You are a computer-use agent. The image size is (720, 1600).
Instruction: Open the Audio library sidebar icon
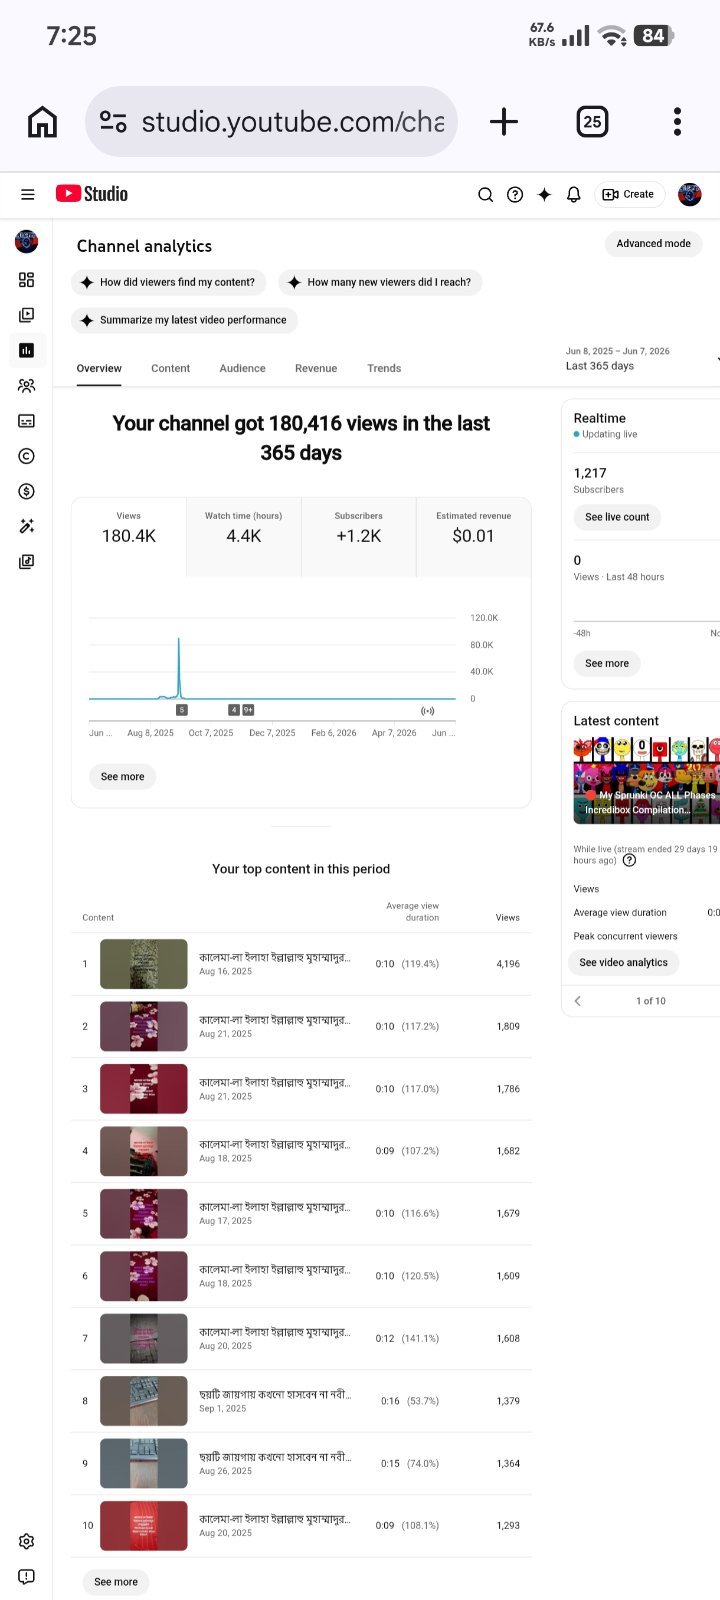pyautogui.click(x=27, y=562)
